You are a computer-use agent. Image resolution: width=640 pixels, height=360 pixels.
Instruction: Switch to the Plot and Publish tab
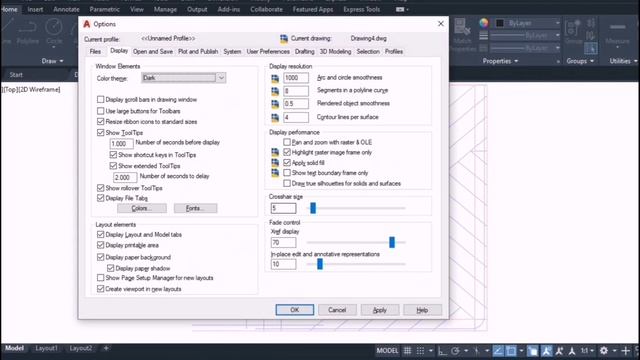click(x=198, y=51)
